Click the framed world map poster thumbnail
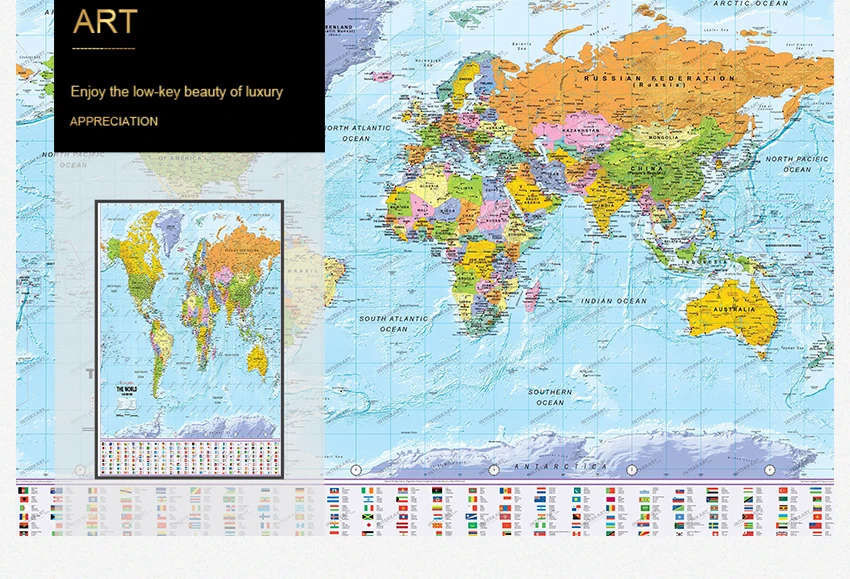 point(189,339)
